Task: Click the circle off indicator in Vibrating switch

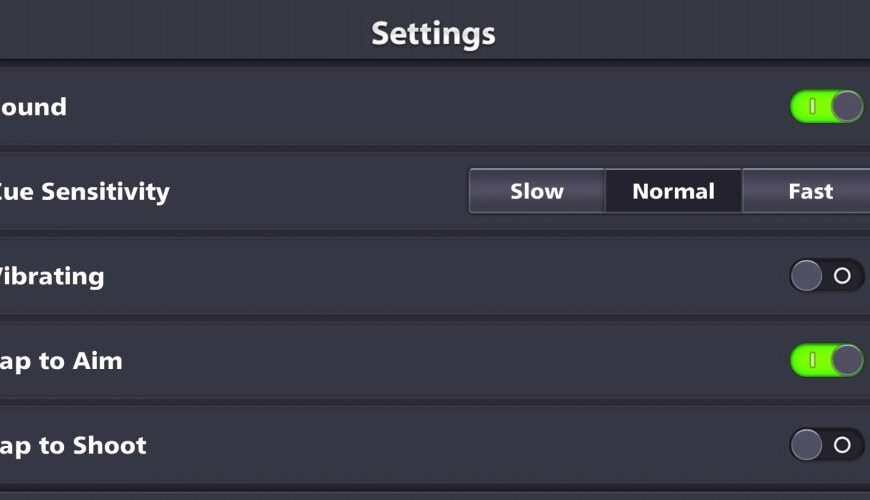Action: pos(842,275)
